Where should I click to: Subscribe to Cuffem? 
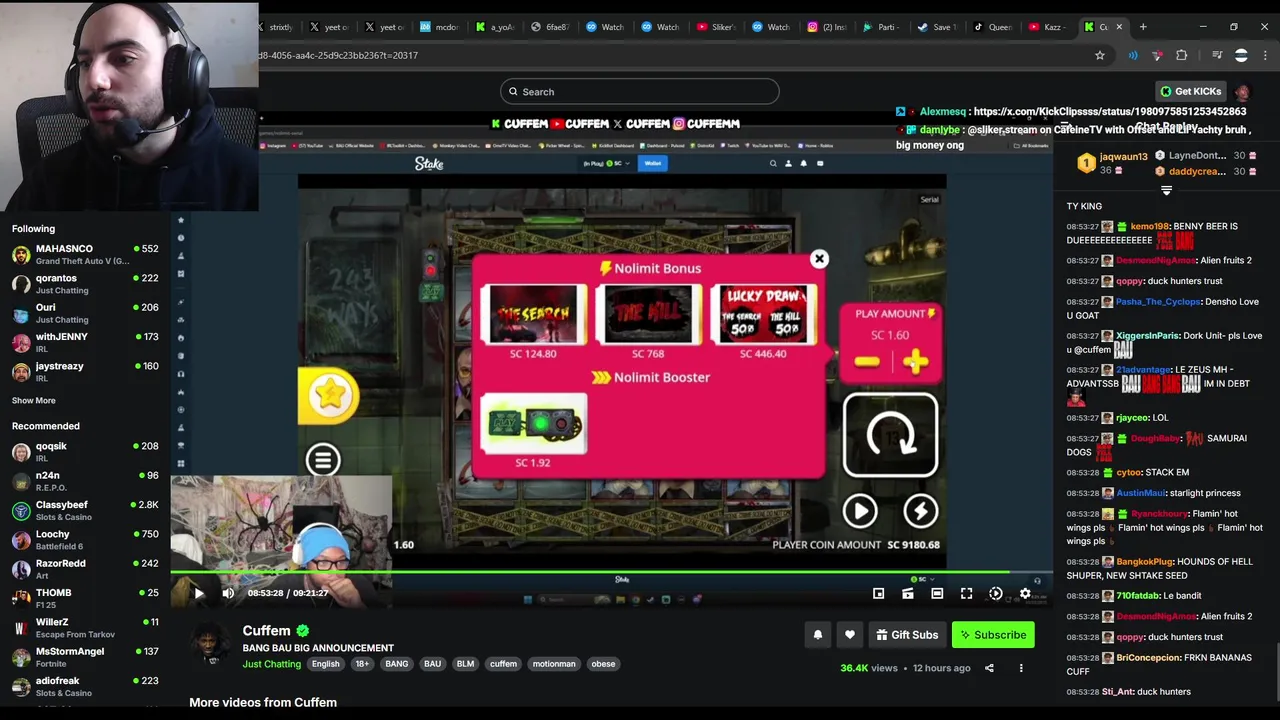click(993, 635)
